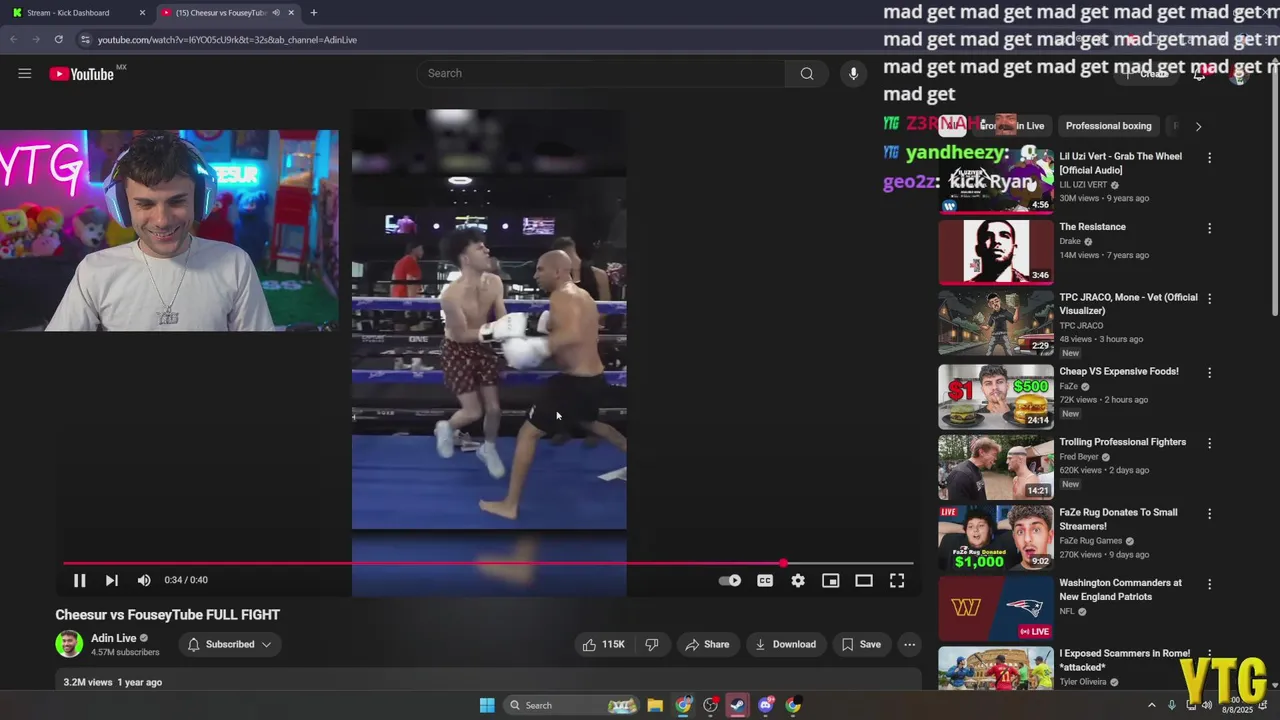This screenshot has height=720, width=1280.
Task: Toggle the autoplay switch in the player
Action: click(730, 580)
